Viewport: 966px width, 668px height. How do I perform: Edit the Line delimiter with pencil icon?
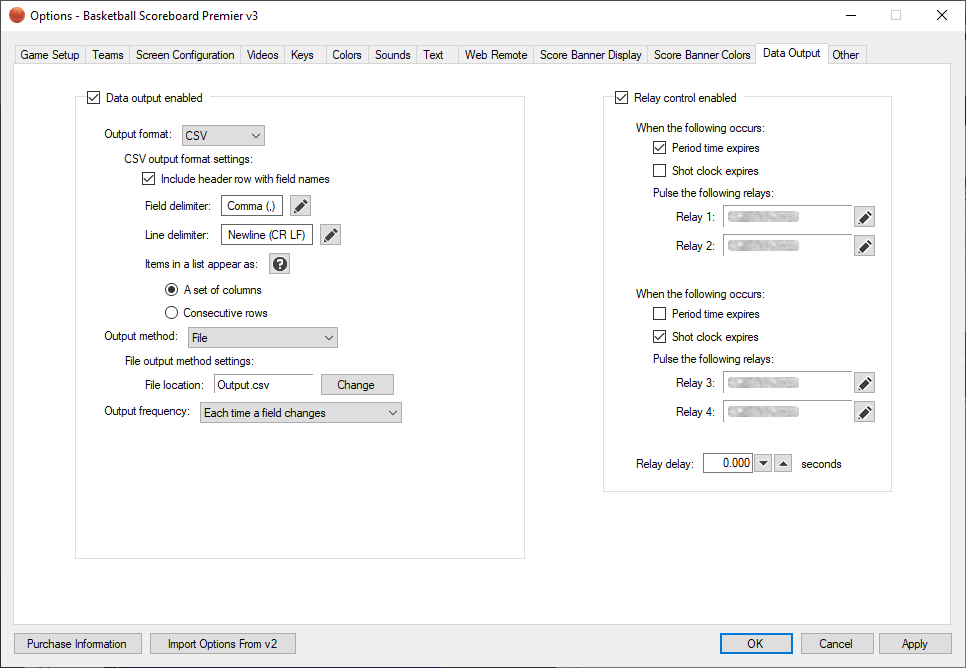[331, 235]
